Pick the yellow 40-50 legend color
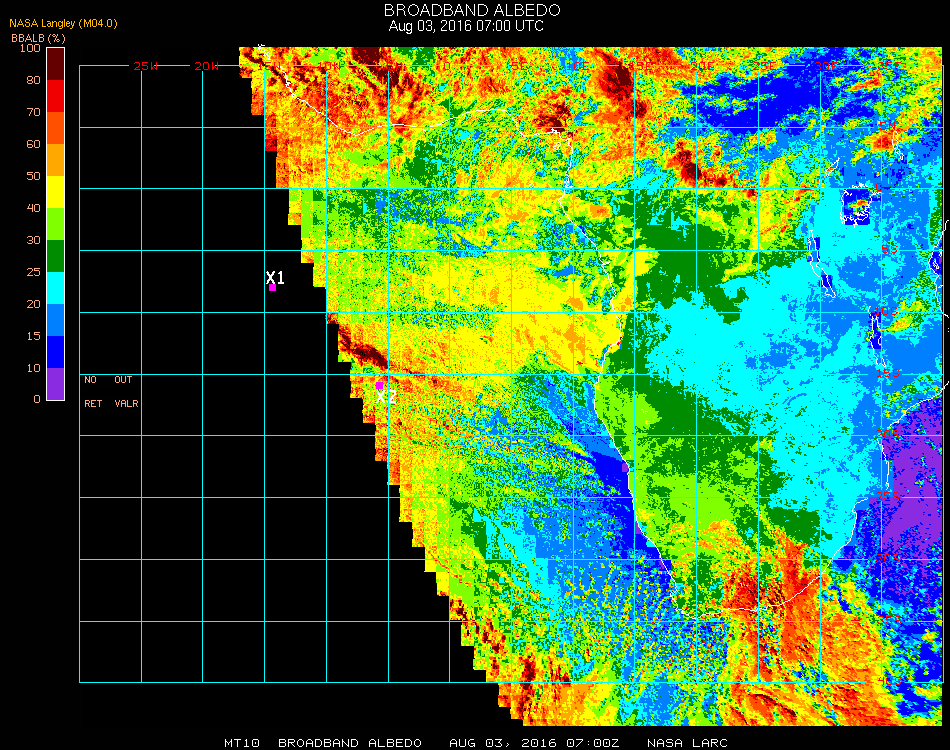The width and height of the screenshot is (950, 750). pos(56,192)
